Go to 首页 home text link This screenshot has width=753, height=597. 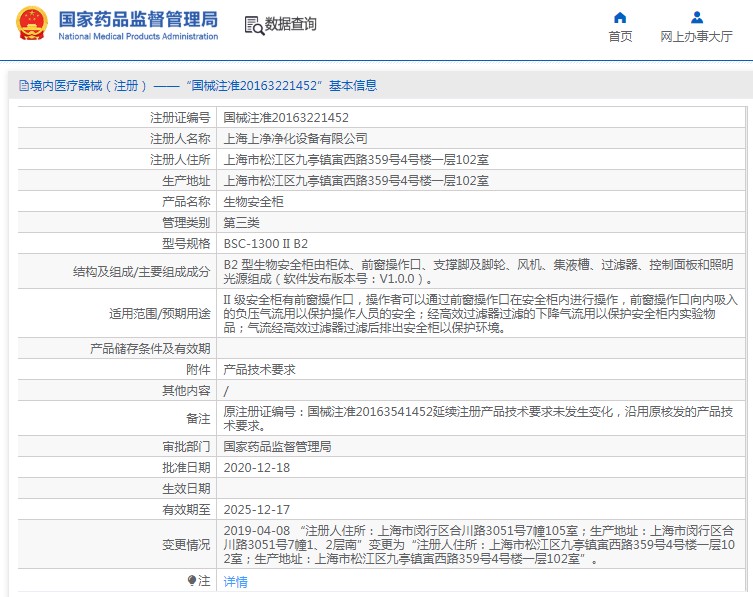tap(620, 37)
